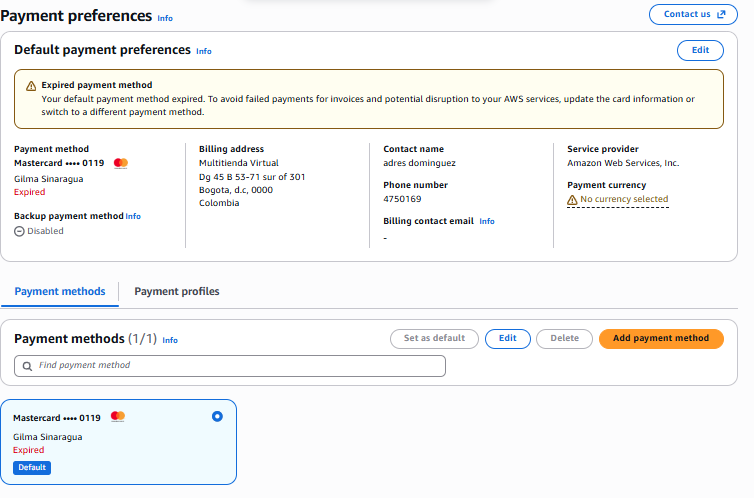
Task: Switch to the Payment methods tab
Action: [60, 291]
